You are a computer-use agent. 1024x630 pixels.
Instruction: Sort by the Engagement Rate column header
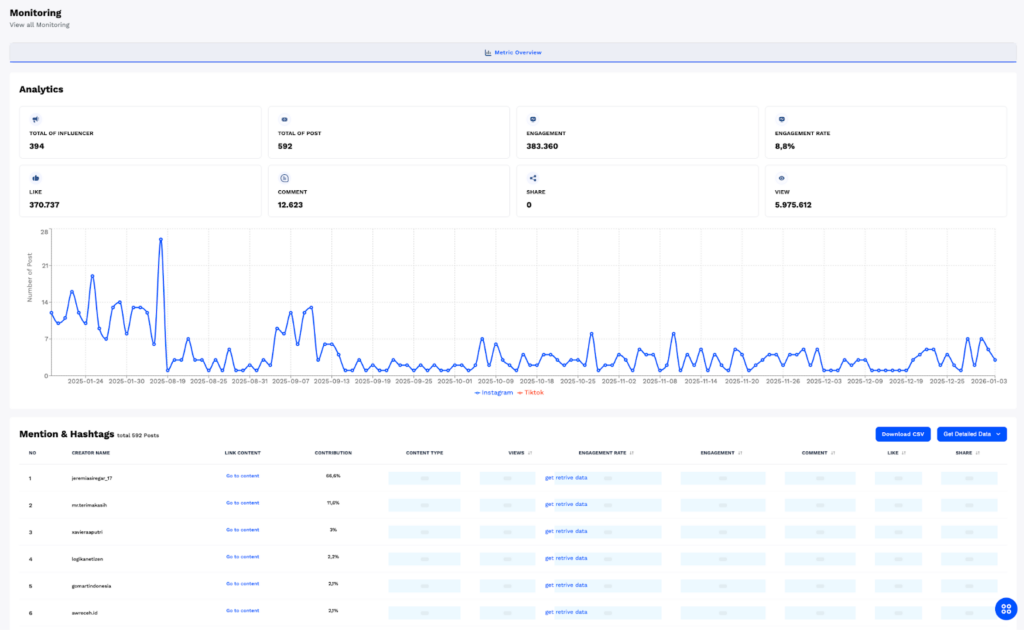click(606, 453)
